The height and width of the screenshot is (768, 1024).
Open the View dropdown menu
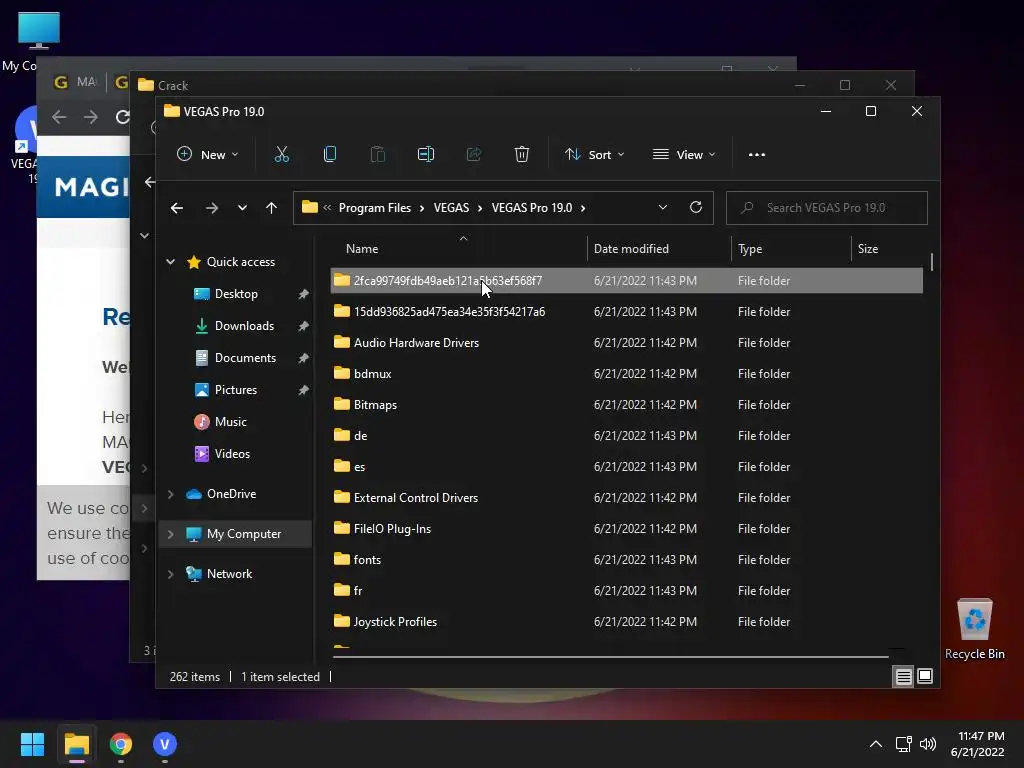coord(684,155)
